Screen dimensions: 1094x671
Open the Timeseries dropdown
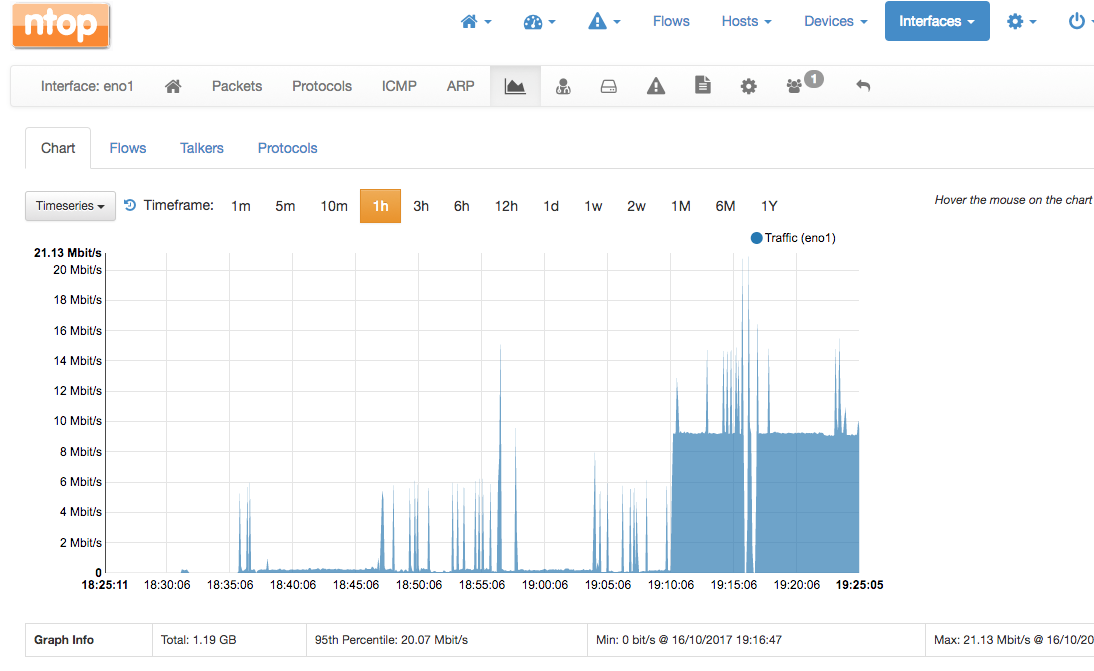pos(69,205)
